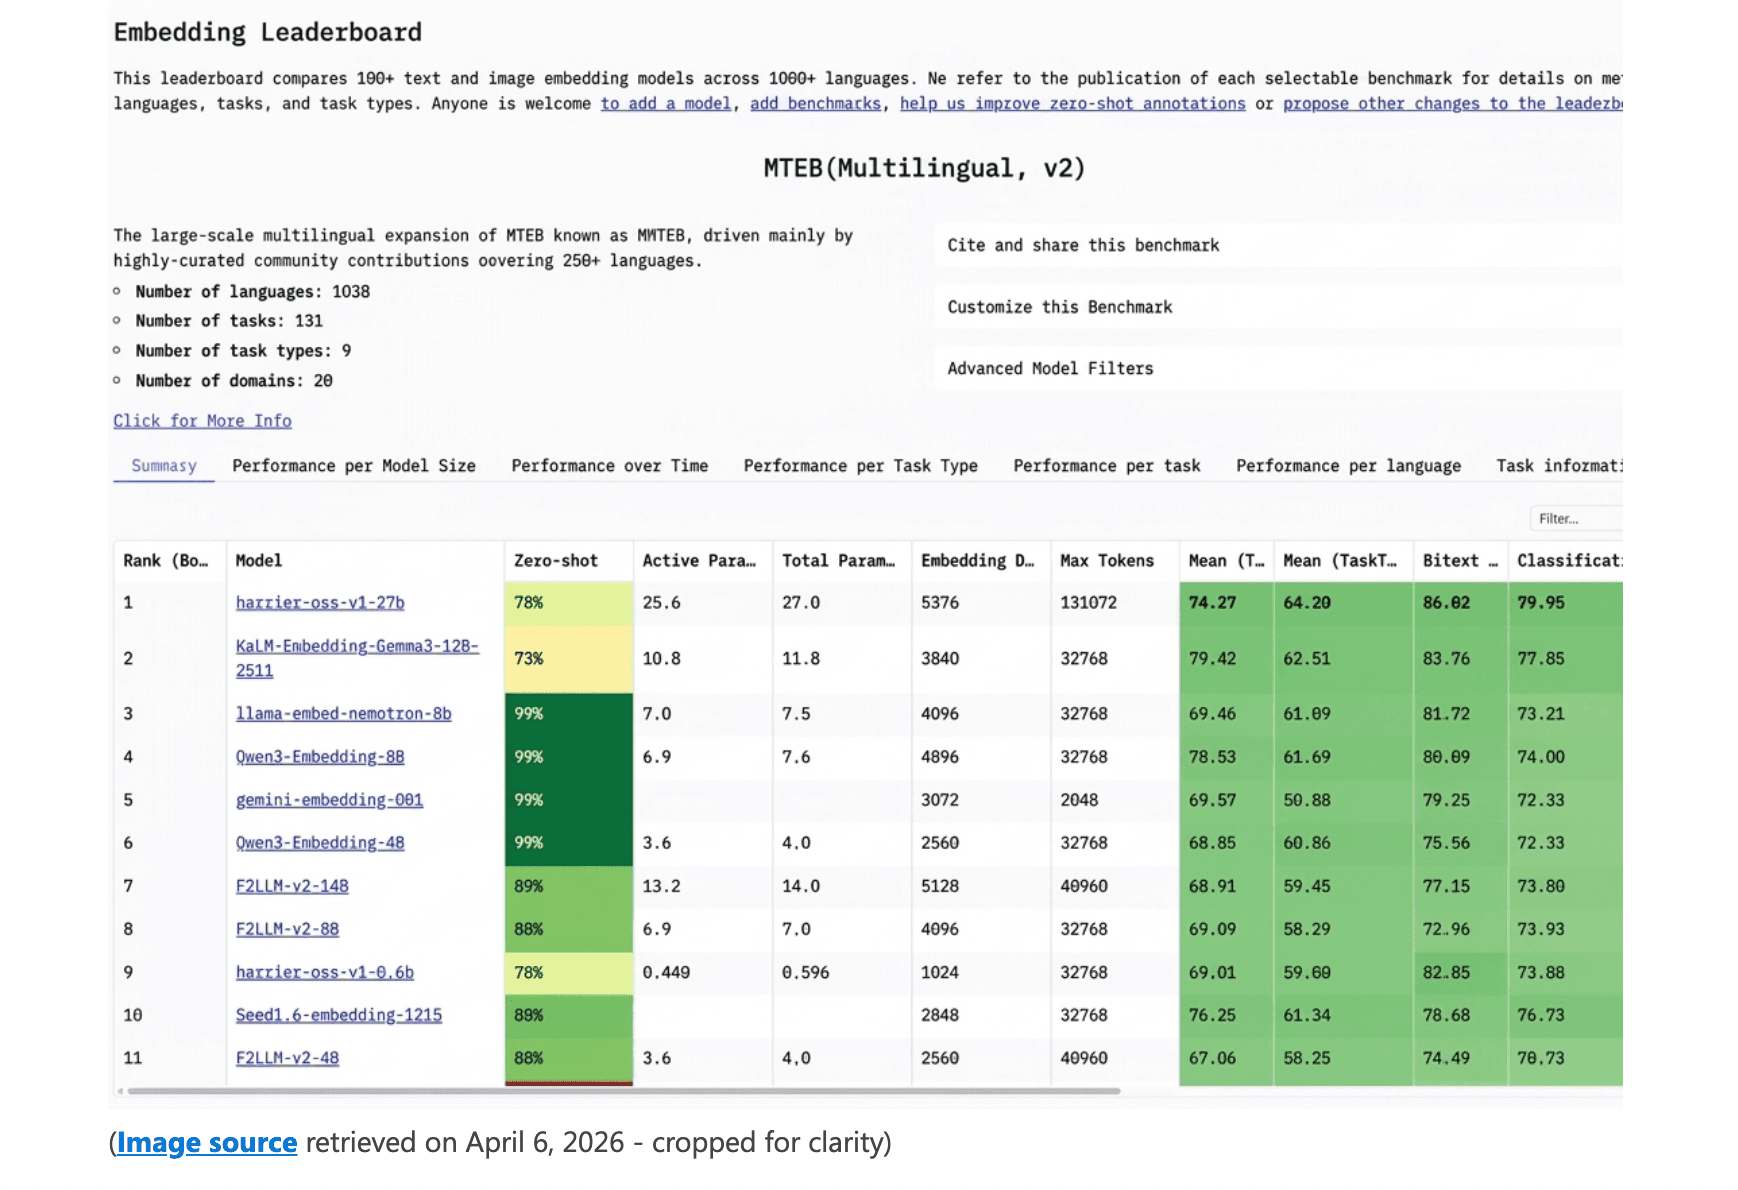Open the F2LLM-v2-8B model link
This screenshot has width=1738, height=1190.
287,929
